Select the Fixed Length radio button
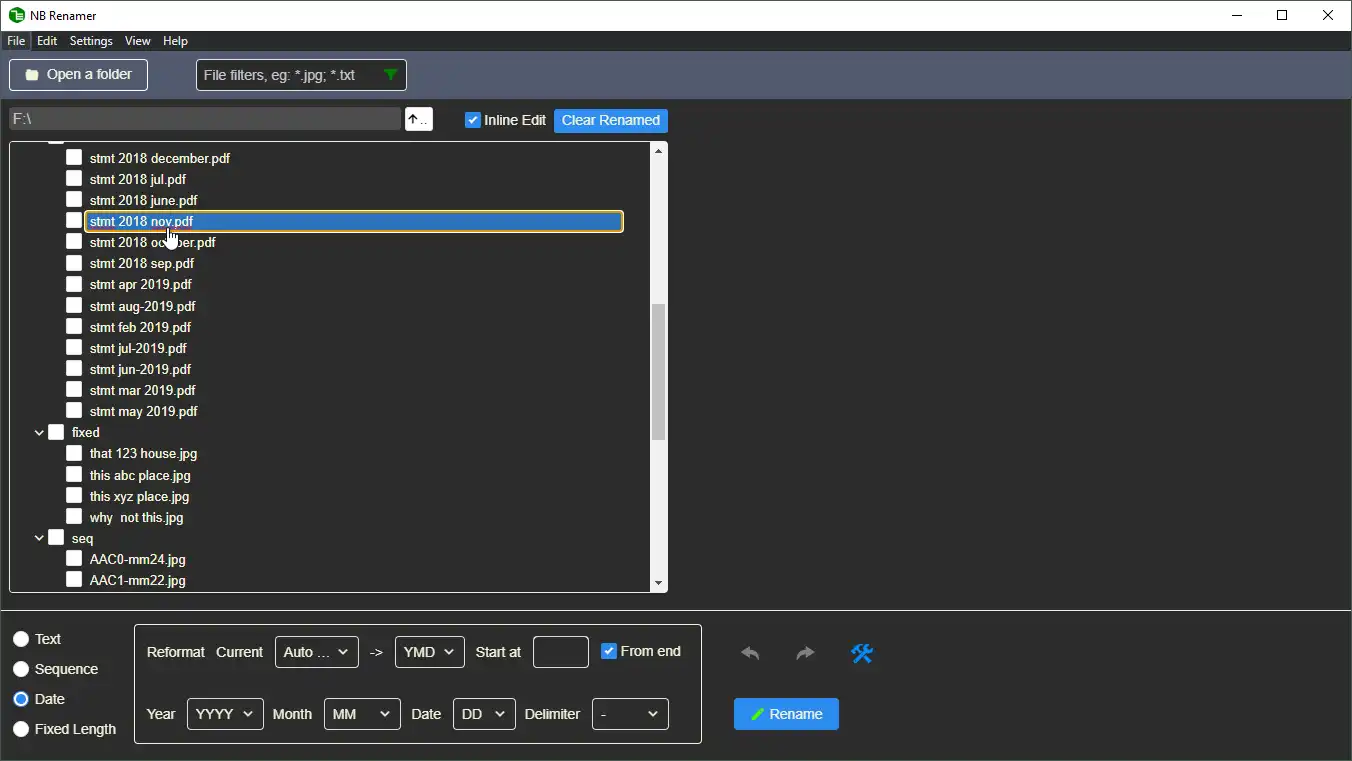Screen dimensions: 1352x761 click(x=21, y=729)
